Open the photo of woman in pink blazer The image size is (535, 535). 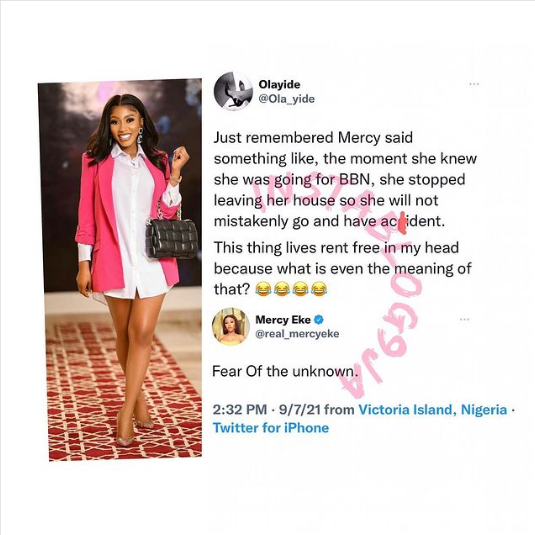(120, 270)
